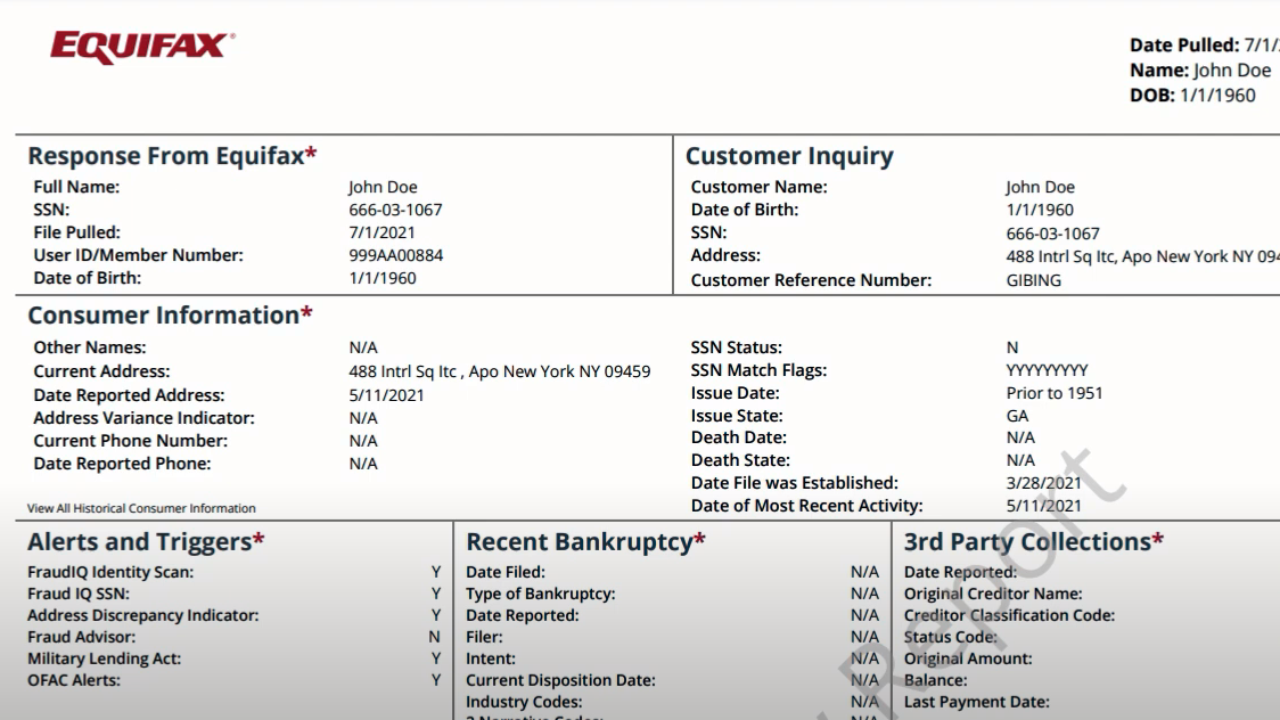Click the SSN Match Flags value YYYYYYYYY

(x=1046, y=370)
